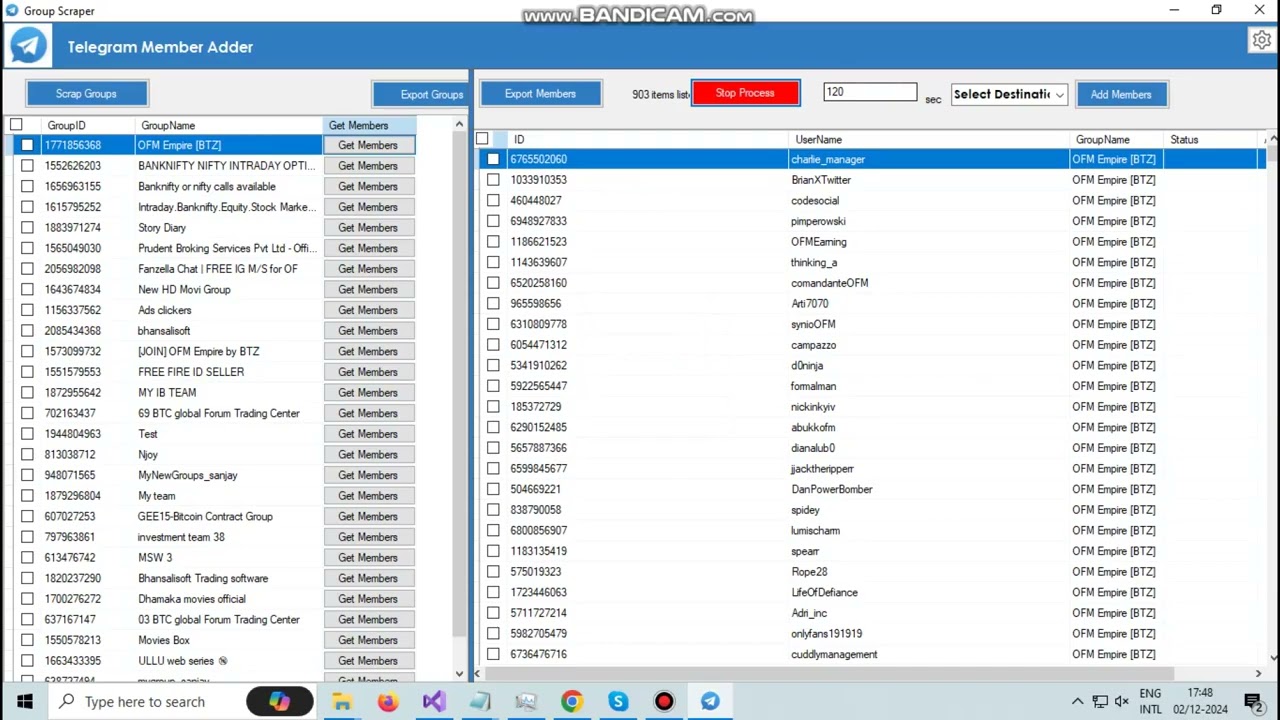Click the Export Groups button
This screenshot has width=1280, height=720.
coord(420,95)
